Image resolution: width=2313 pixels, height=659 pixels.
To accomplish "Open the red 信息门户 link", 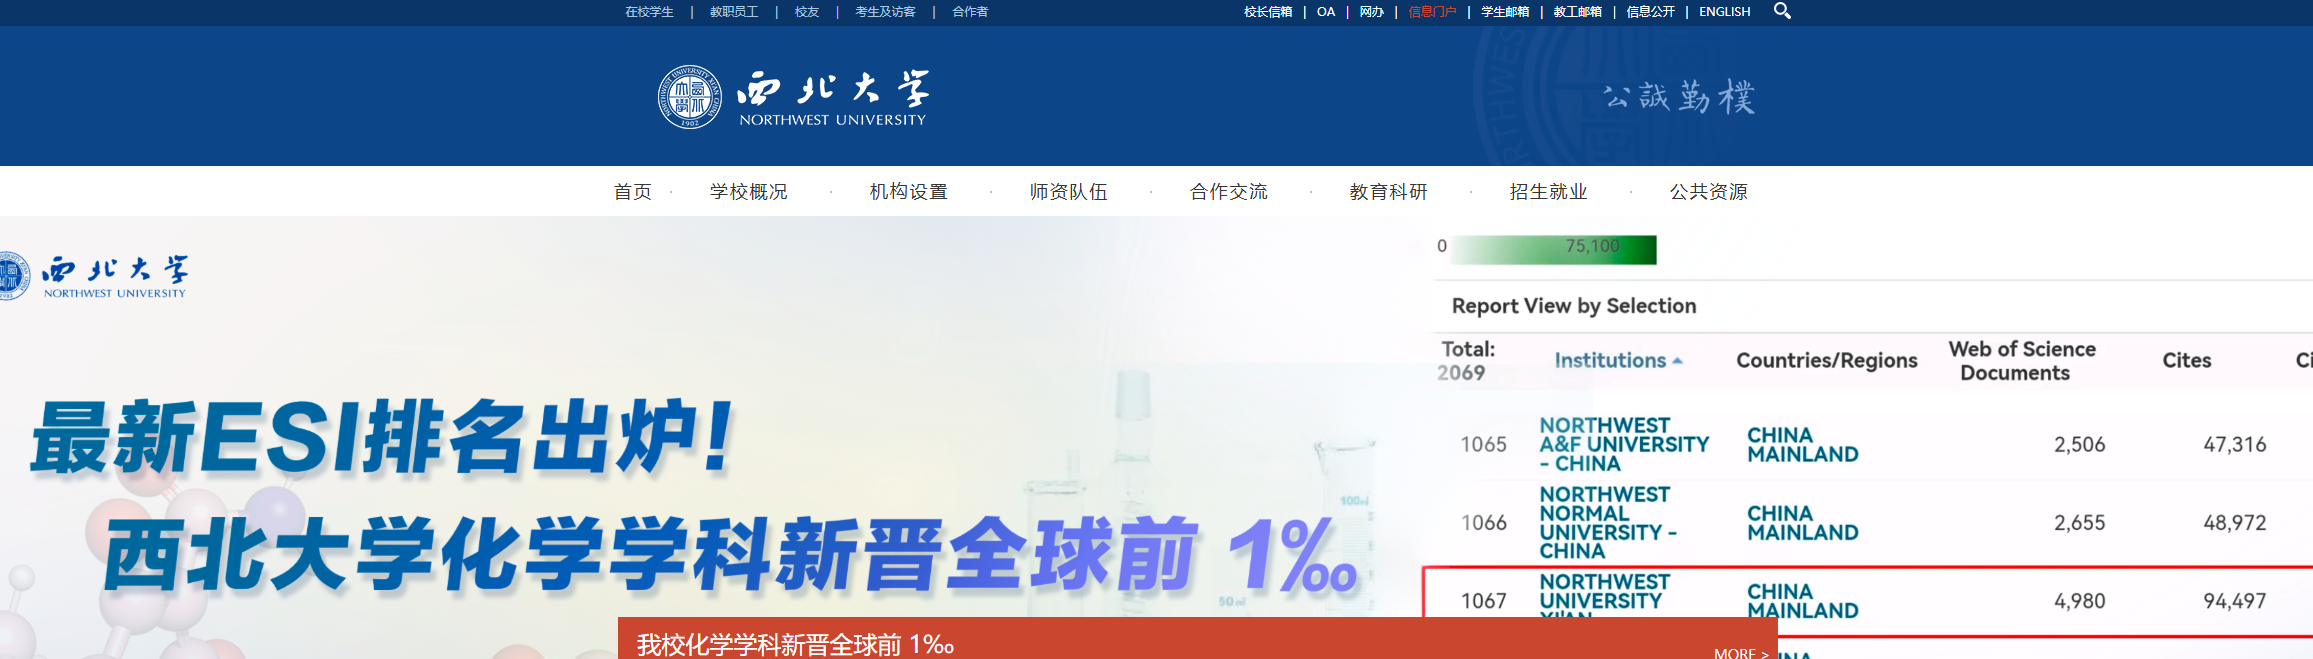I will (x=1432, y=12).
